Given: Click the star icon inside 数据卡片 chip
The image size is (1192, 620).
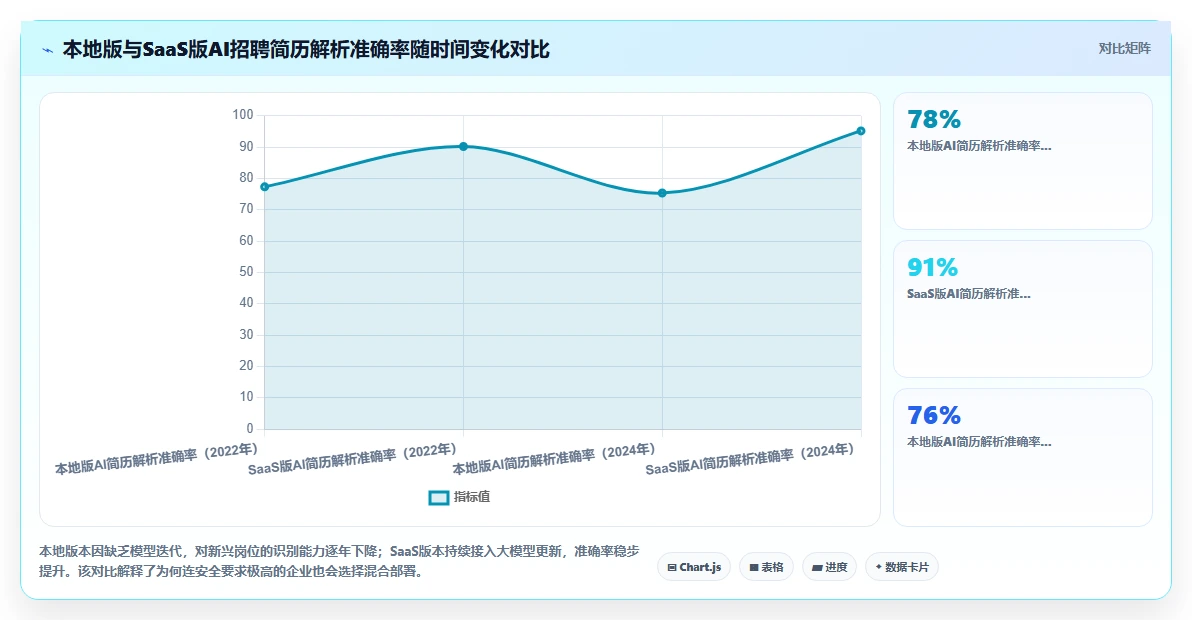Looking at the screenshot, I should [879, 567].
